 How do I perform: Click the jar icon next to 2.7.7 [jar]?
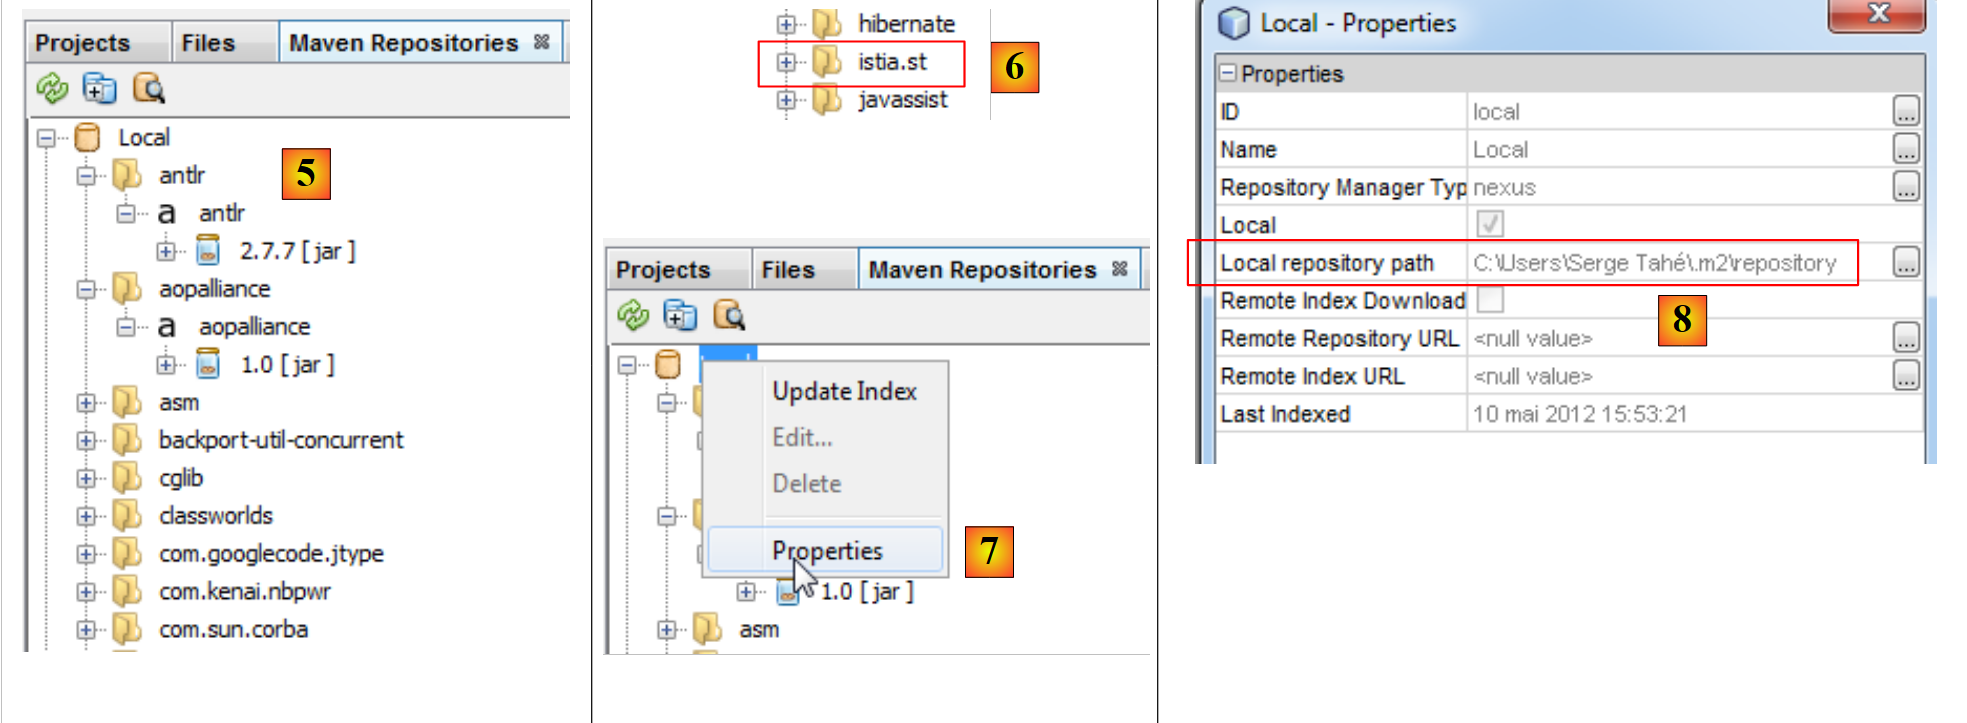[x=208, y=251]
